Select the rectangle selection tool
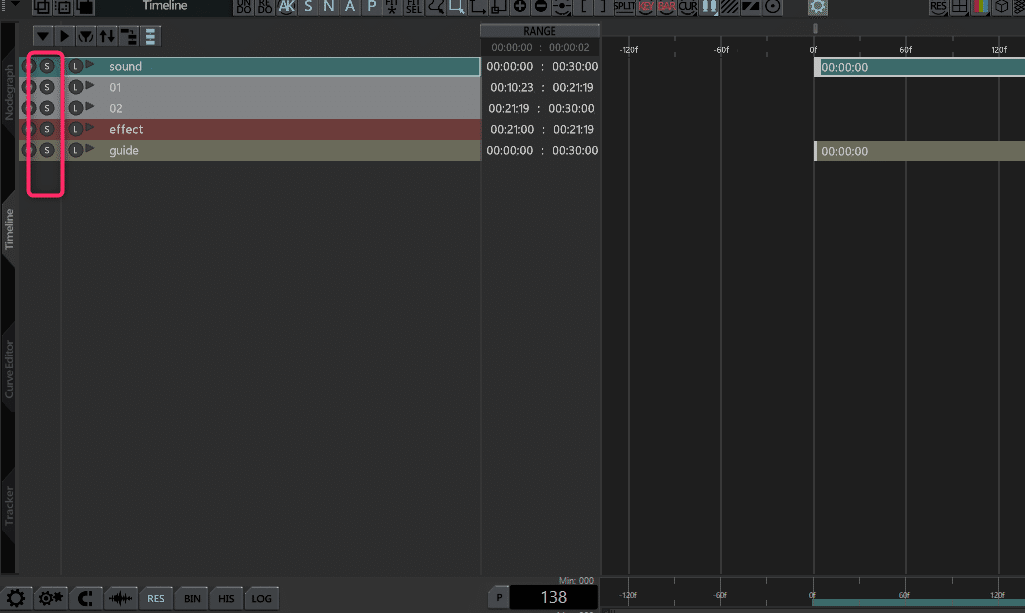The width and height of the screenshot is (1025, 613). click(456, 7)
